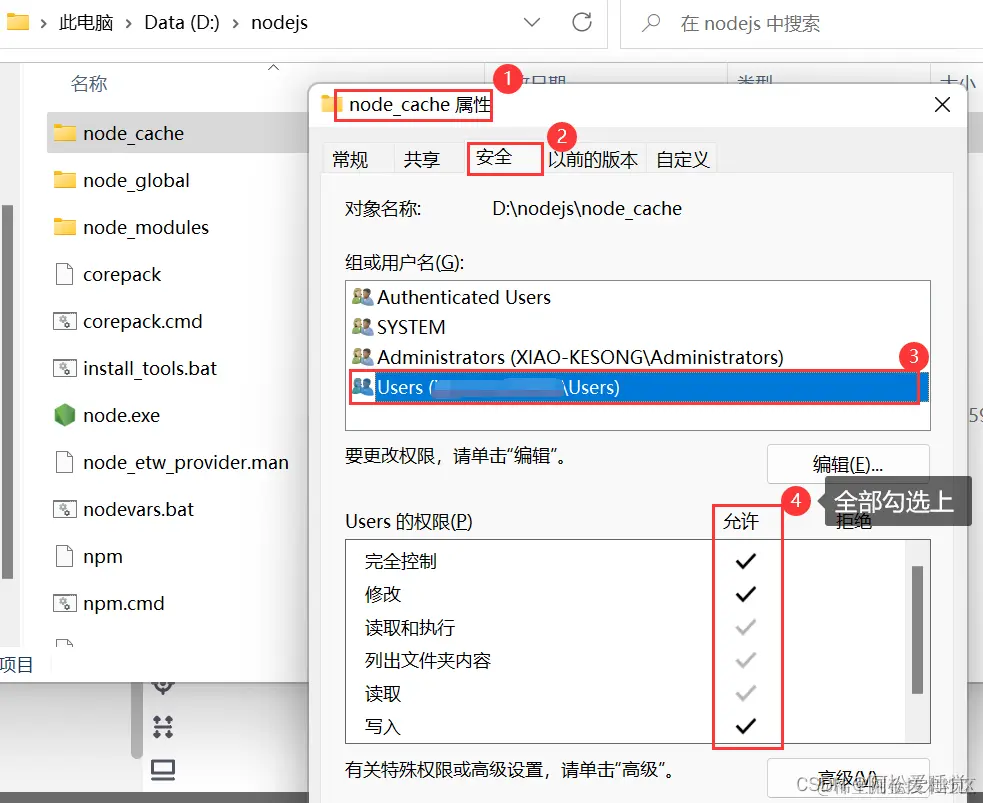Click the install_tools.bat file icon
Viewport: 983px width, 803px height.
(65, 368)
